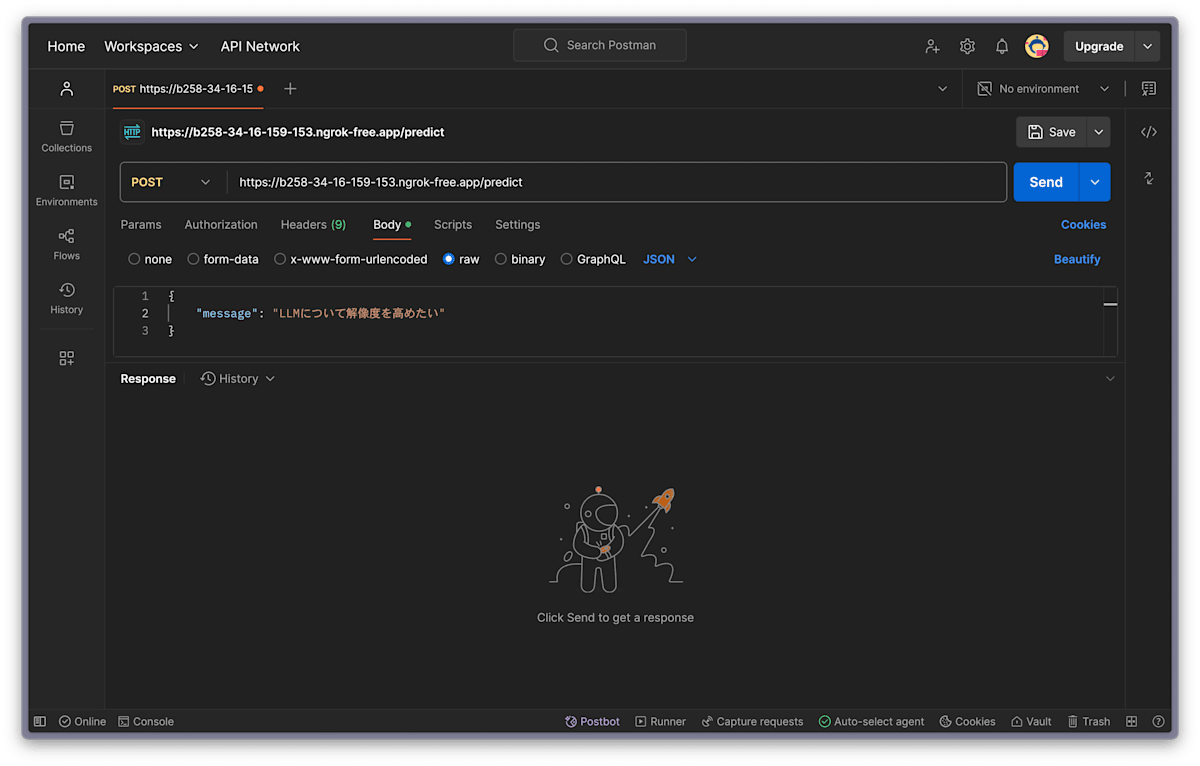The height and width of the screenshot is (766, 1200).
Task: Open the response History dropdown
Action: coord(237,379)
